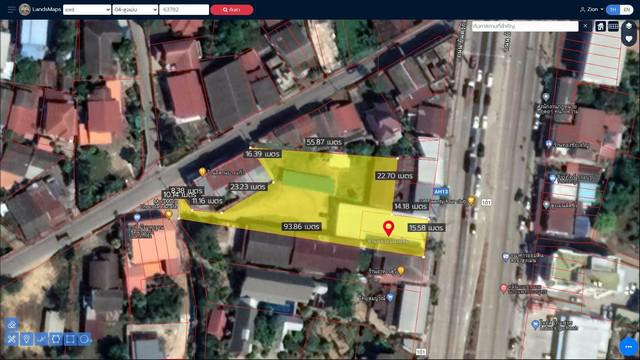This screenshot has height=360, width=640.
Task: Select the eraser clear-drawing tool
Action: click(x=11, y=325)
